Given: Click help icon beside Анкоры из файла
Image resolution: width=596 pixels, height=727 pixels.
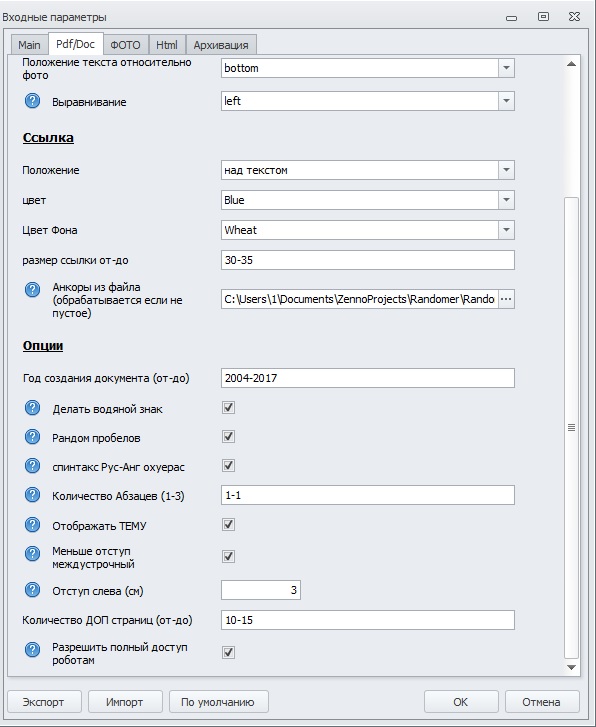Looking at the screenshot, I should point(32,290).
